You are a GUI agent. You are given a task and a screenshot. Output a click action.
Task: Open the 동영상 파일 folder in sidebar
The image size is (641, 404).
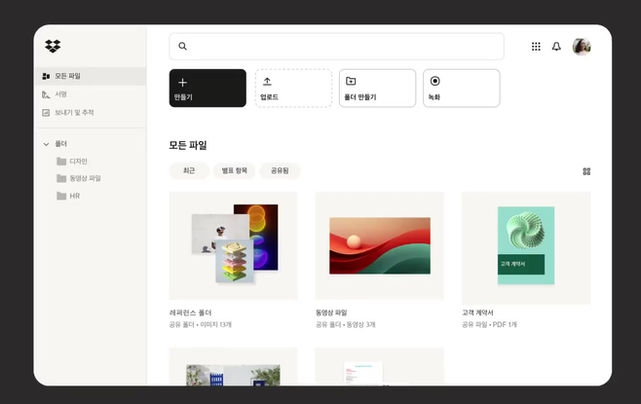pos(78,178)
